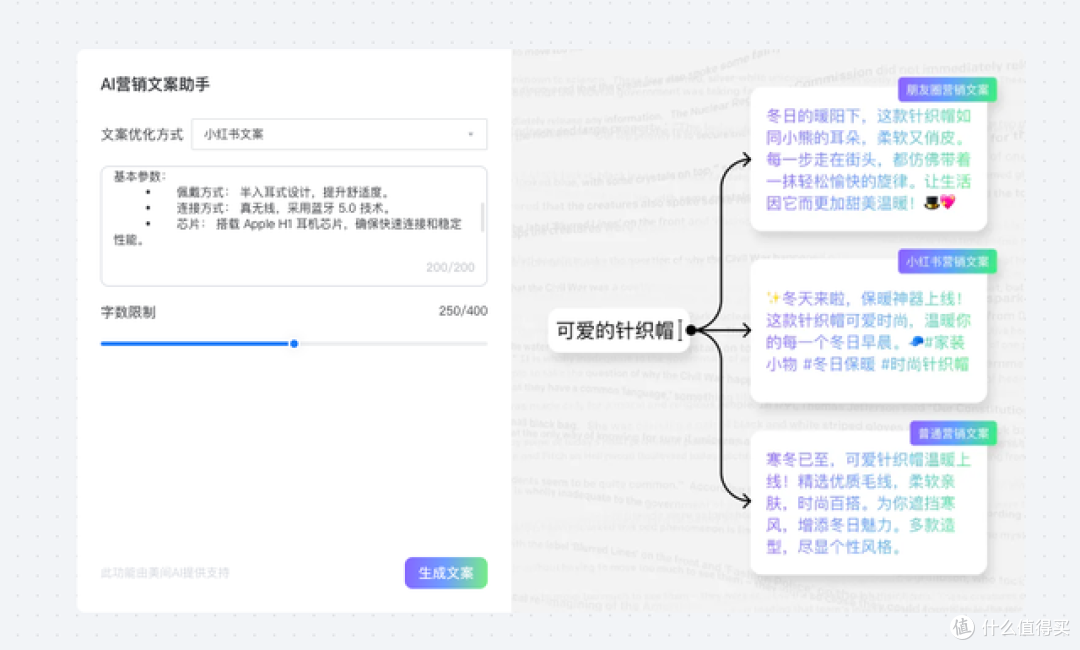Click the AI营销文案助手 title
This screenshot has height=650, width=1080.
point(155,84)
